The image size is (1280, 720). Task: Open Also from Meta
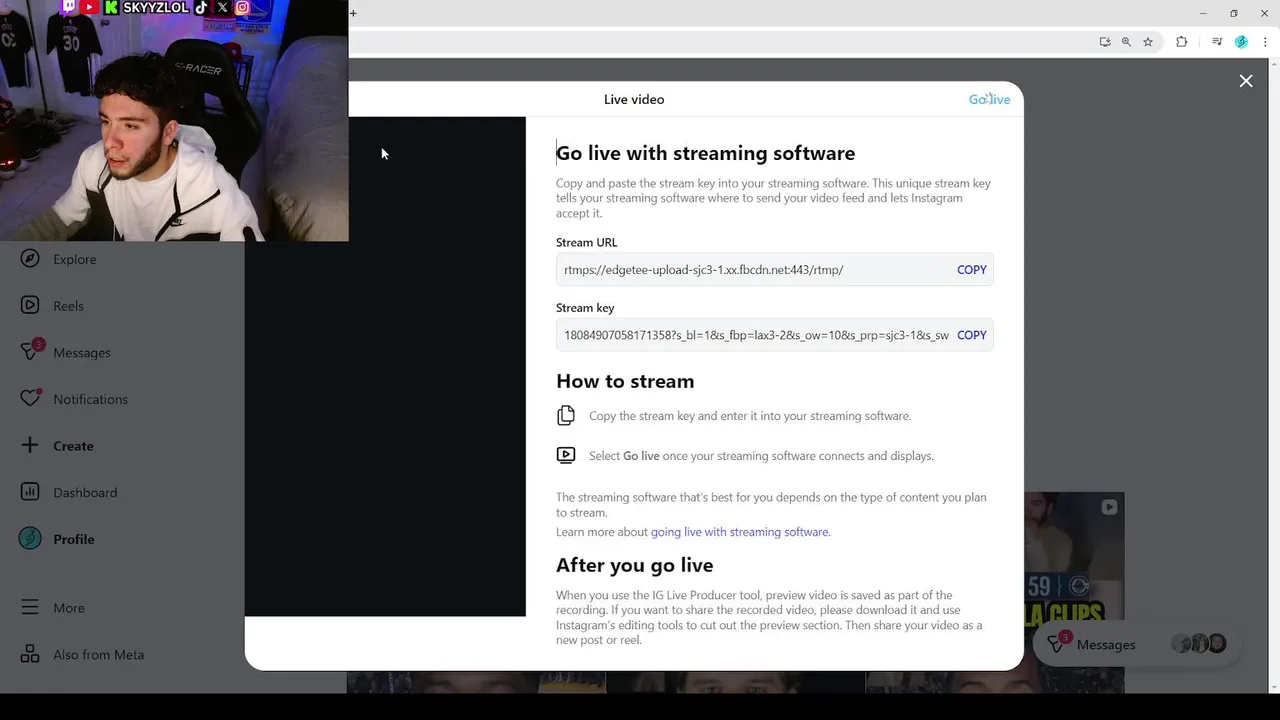[84, 654]
